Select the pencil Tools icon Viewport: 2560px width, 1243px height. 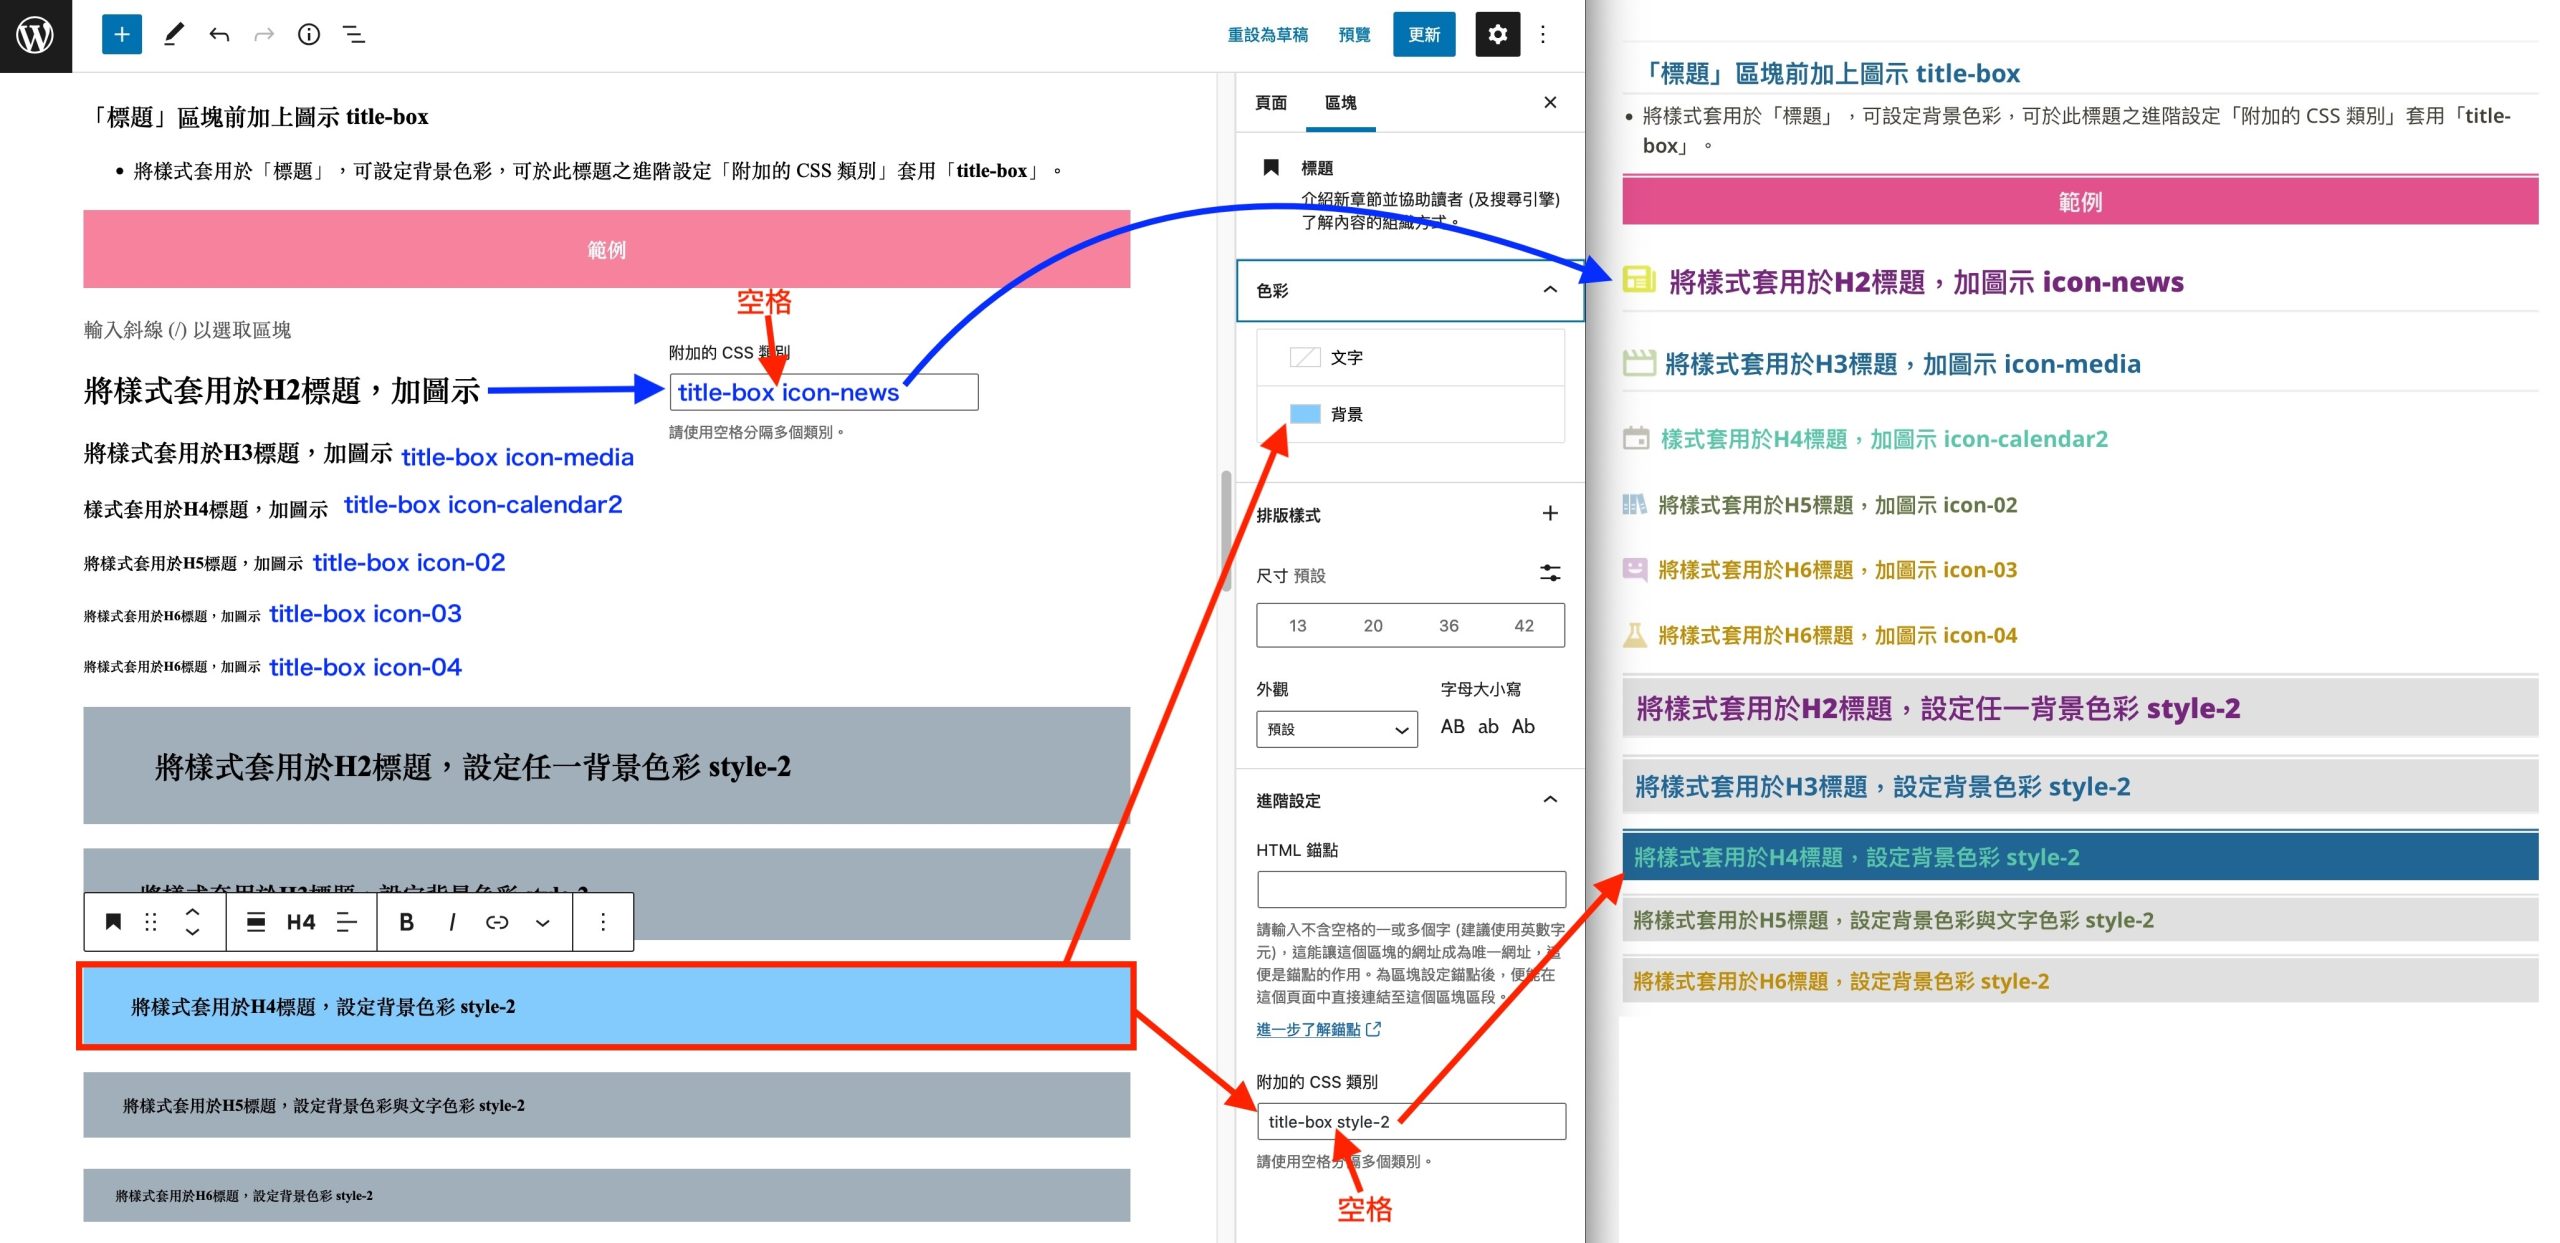click(x=173, y=35)
